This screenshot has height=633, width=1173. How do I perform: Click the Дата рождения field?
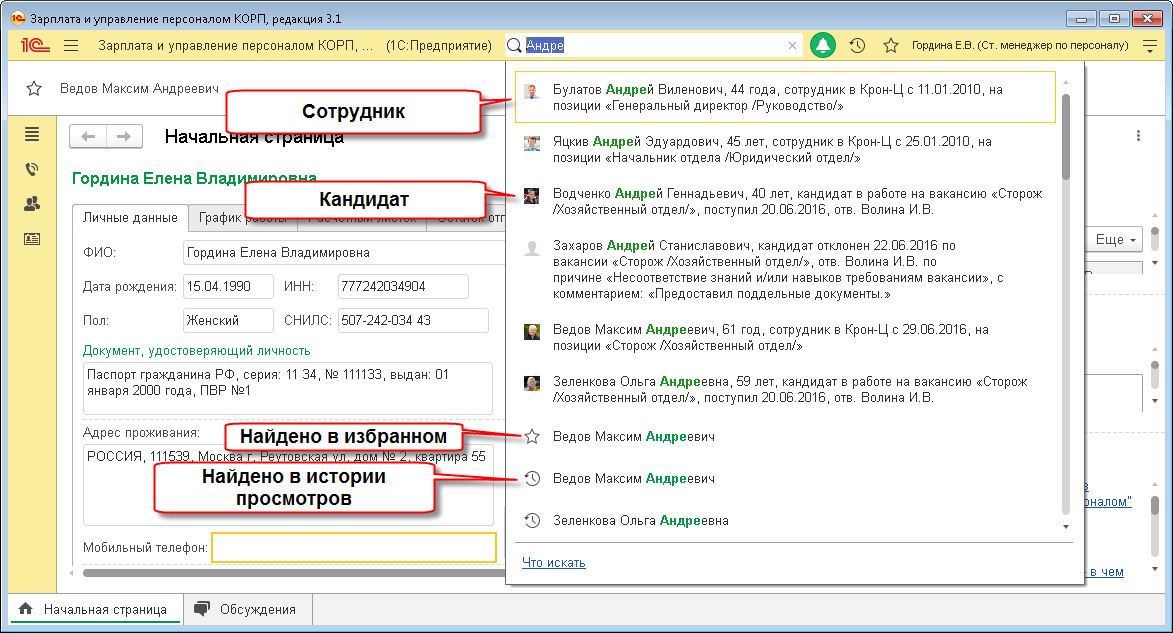[227, 287]
